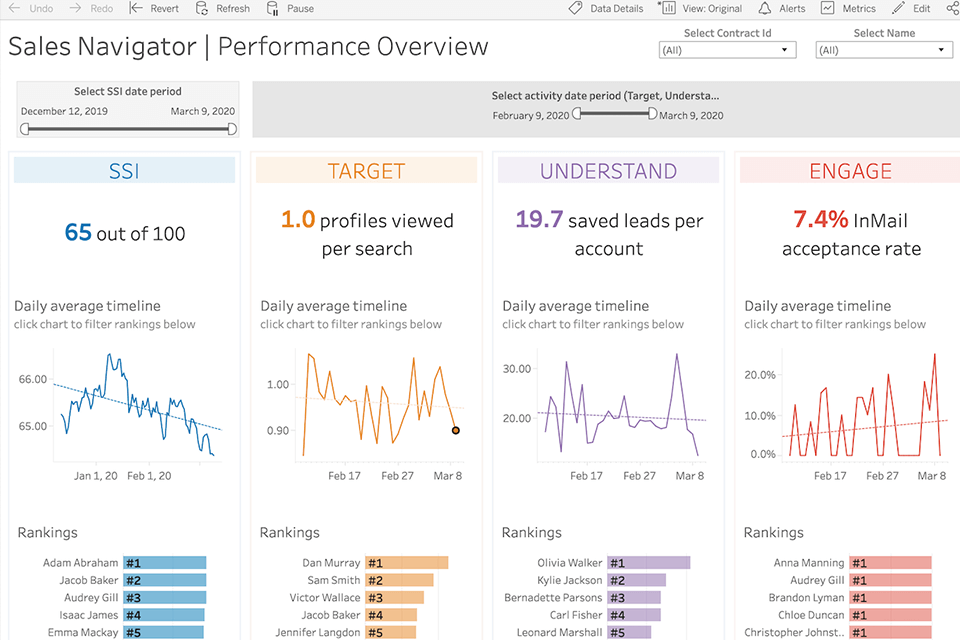This screenshot has width=960, height=640.
Task: Select Christopher Johnst.. #1 red bar
Action: click(x=891, y=633)
